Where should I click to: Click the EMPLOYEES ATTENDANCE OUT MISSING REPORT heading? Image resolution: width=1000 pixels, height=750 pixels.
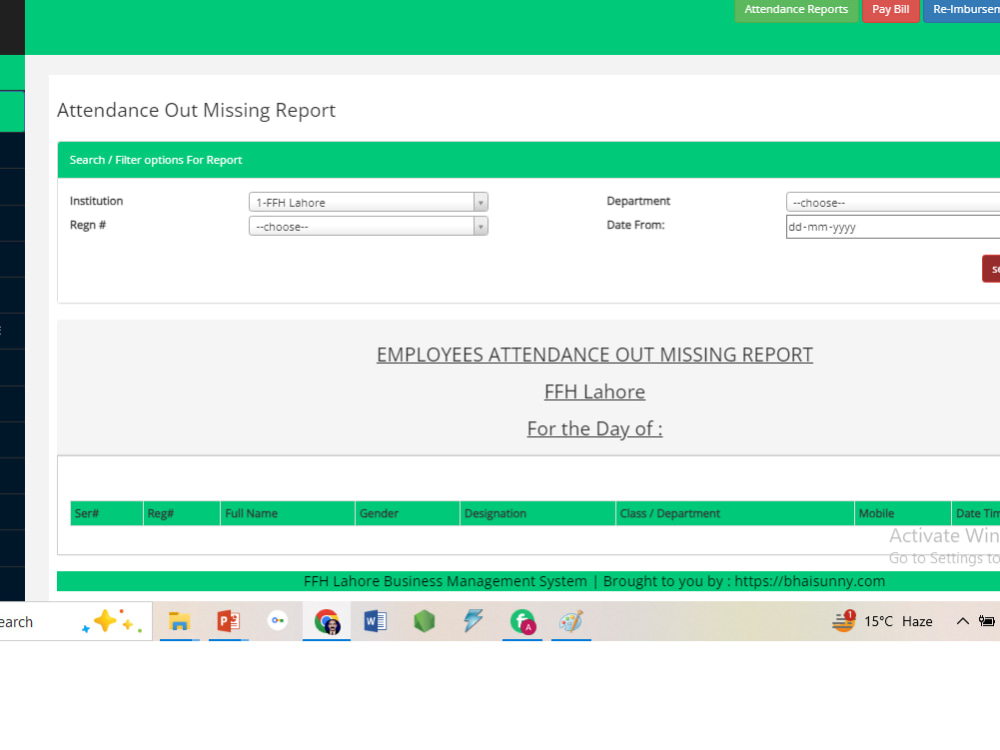coord(594,355)
